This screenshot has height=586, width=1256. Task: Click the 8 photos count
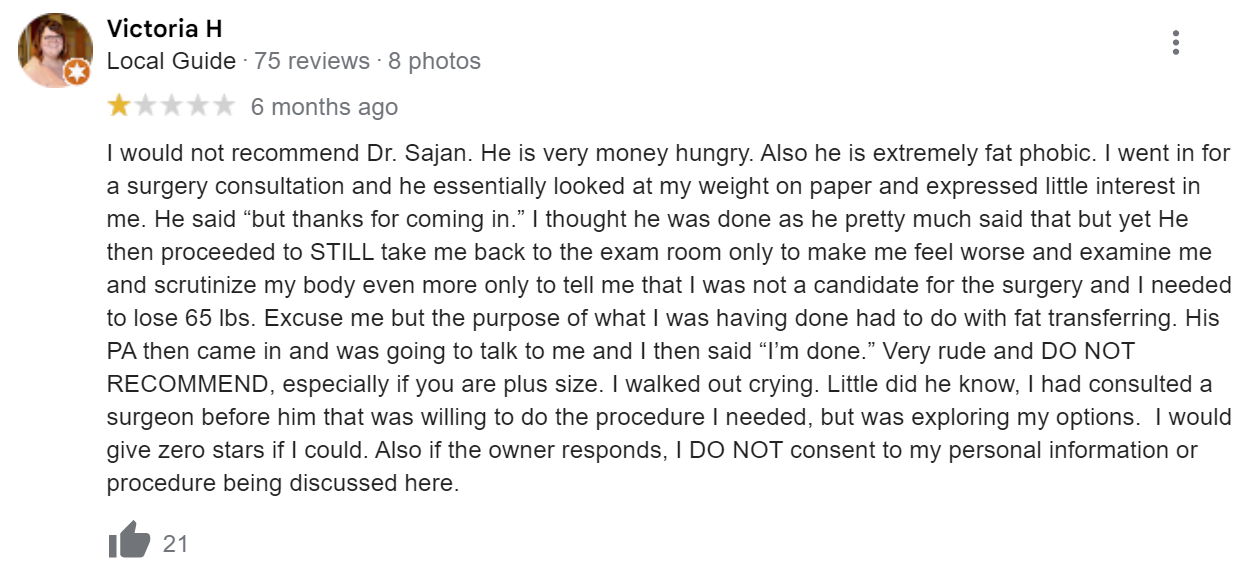coord(434,61)
